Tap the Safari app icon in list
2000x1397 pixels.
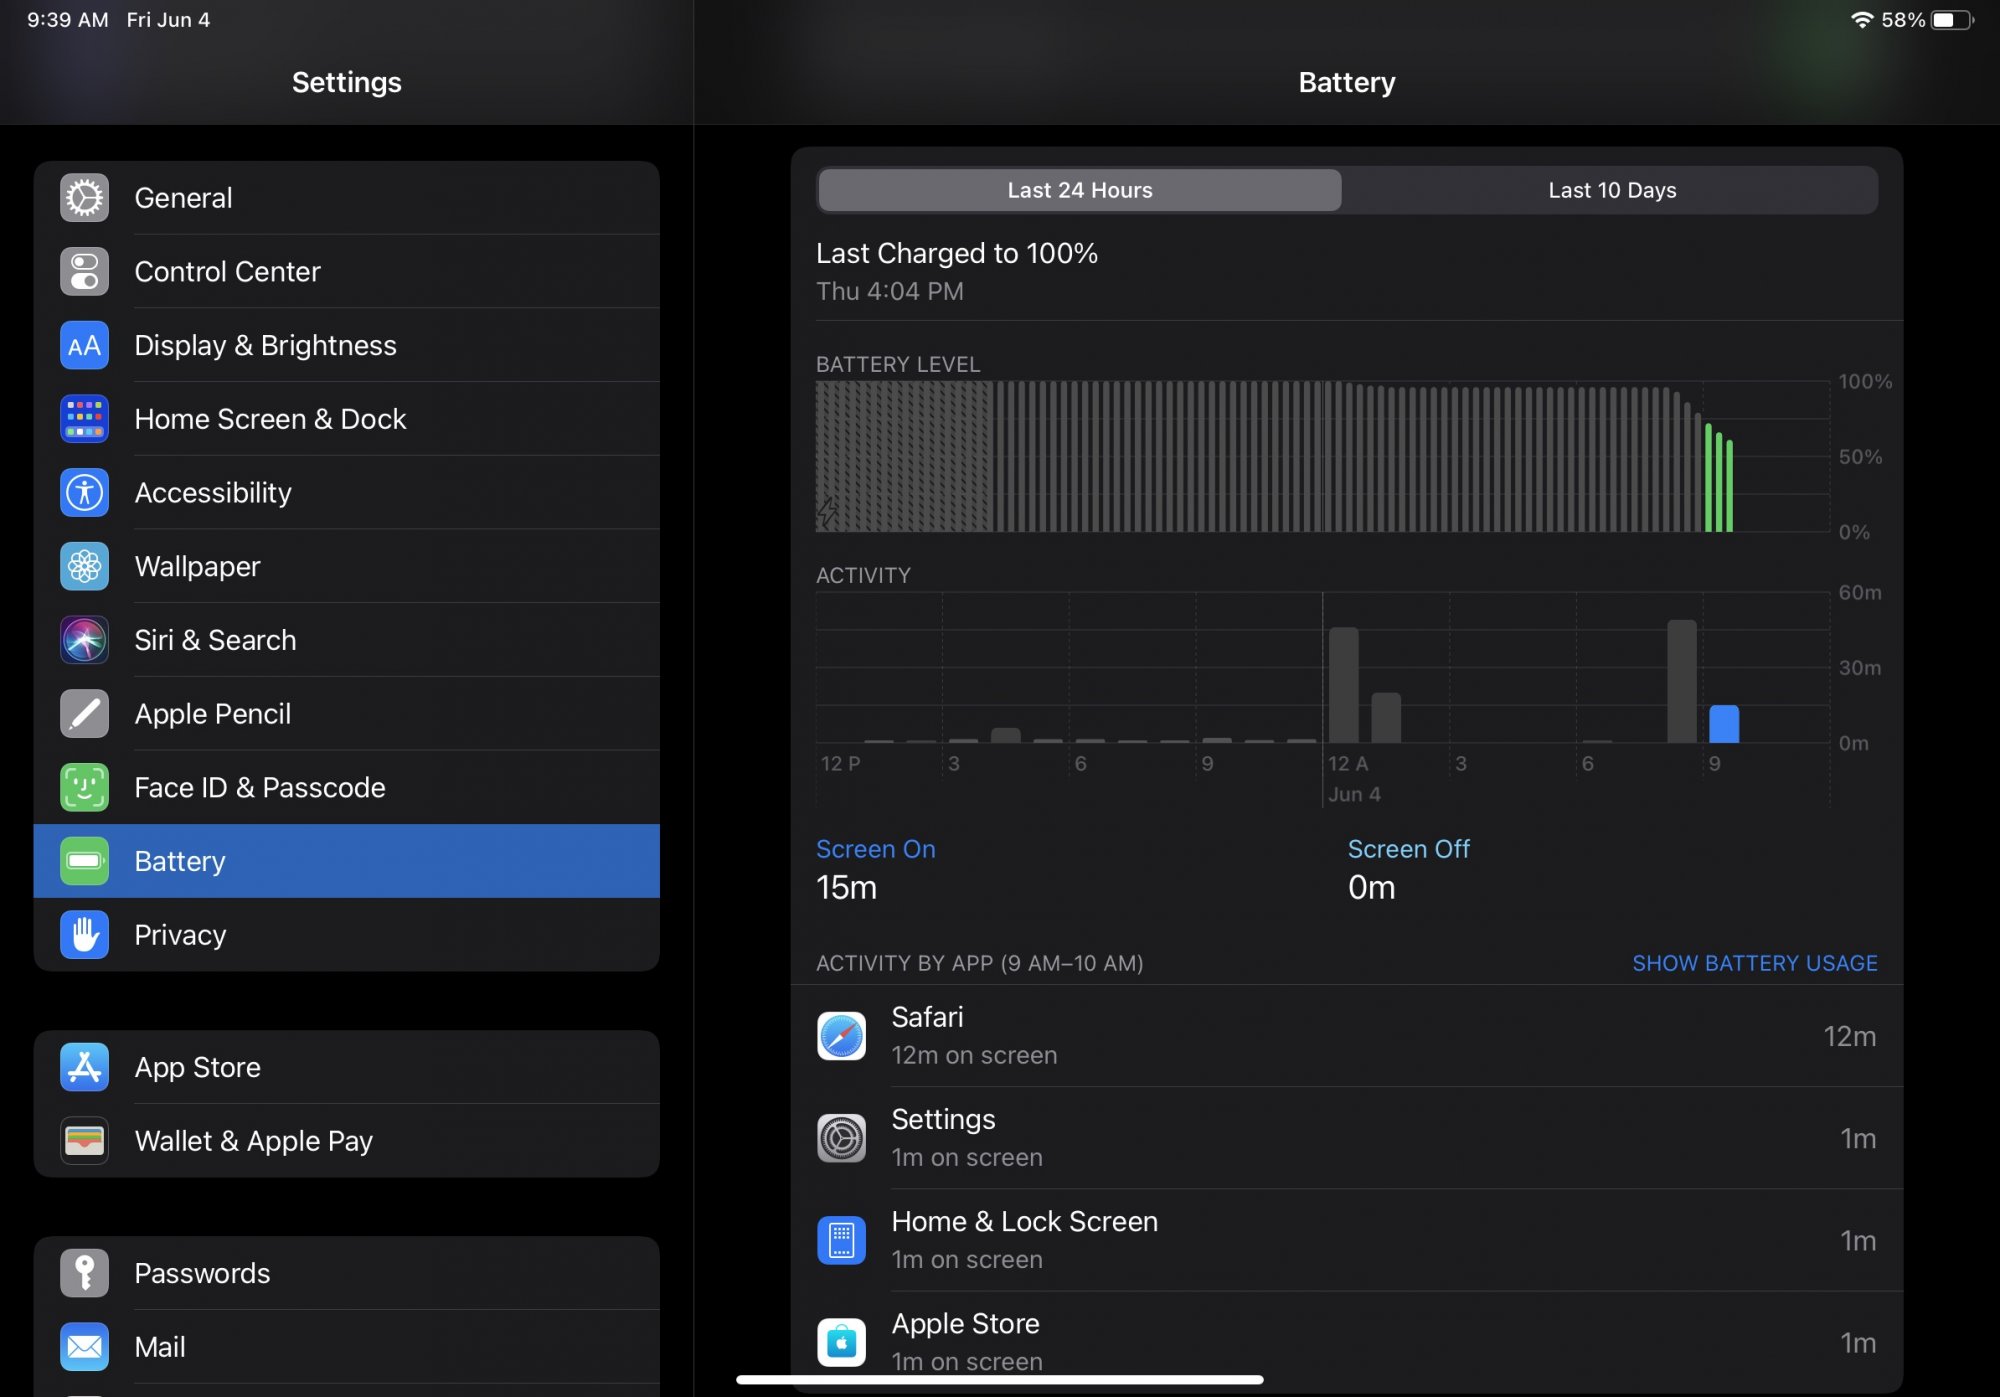tap(841, 1036)
